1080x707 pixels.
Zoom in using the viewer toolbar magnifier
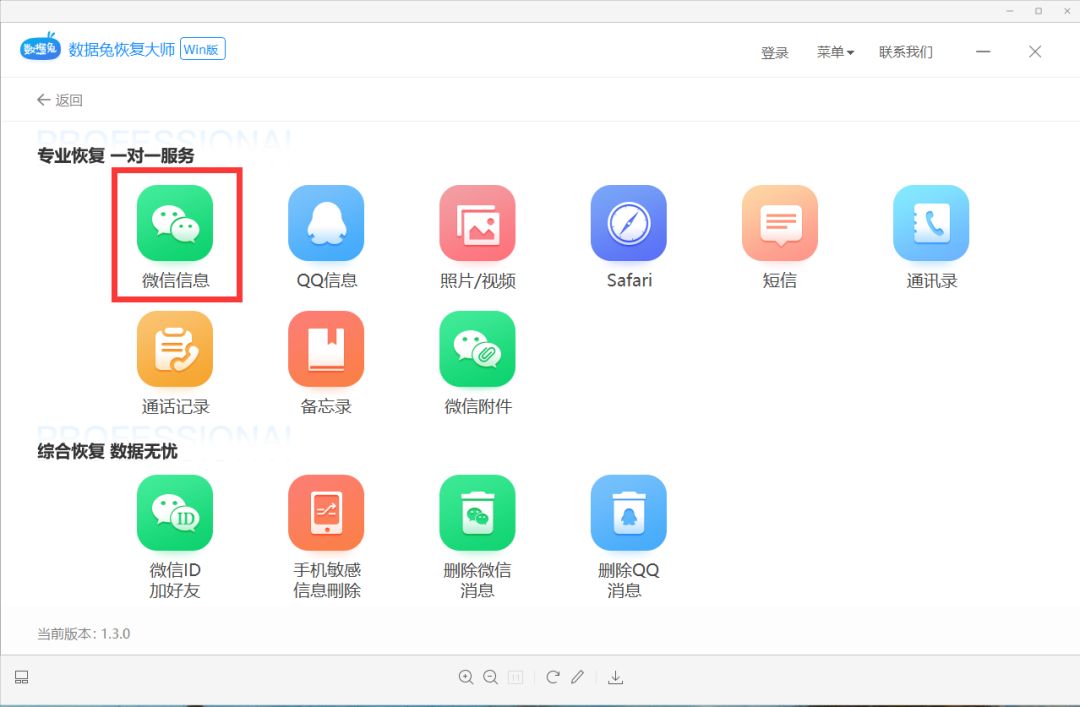coord(466,677)
